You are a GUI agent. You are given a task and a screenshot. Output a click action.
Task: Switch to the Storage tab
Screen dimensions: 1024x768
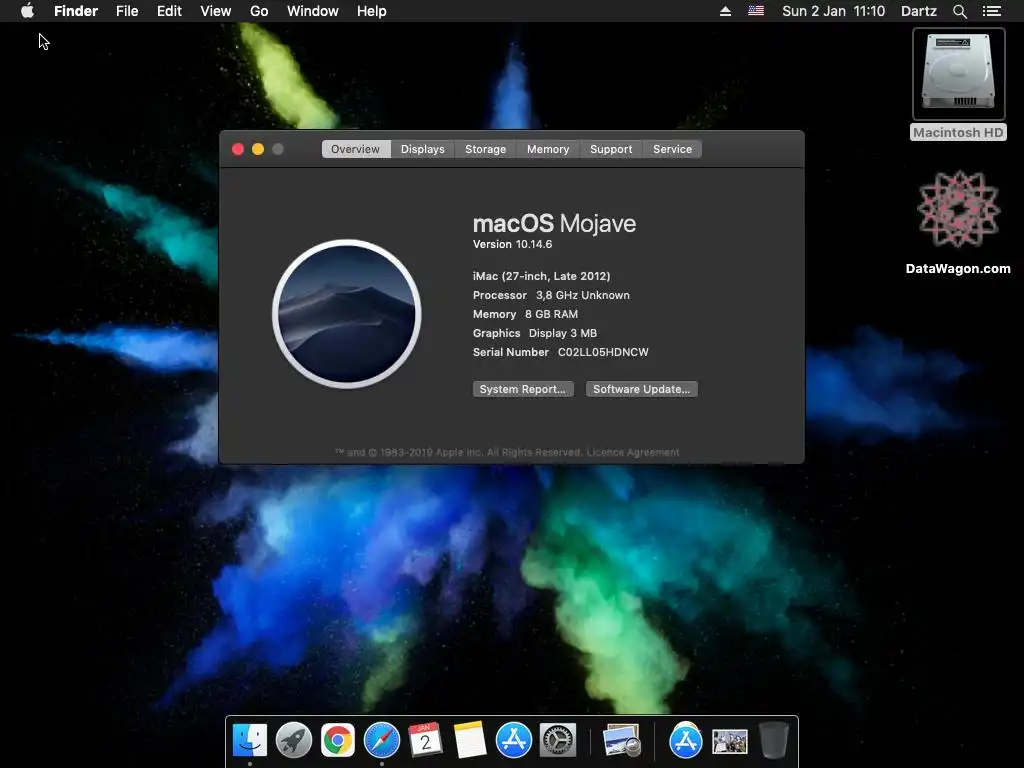pos(485,149)
